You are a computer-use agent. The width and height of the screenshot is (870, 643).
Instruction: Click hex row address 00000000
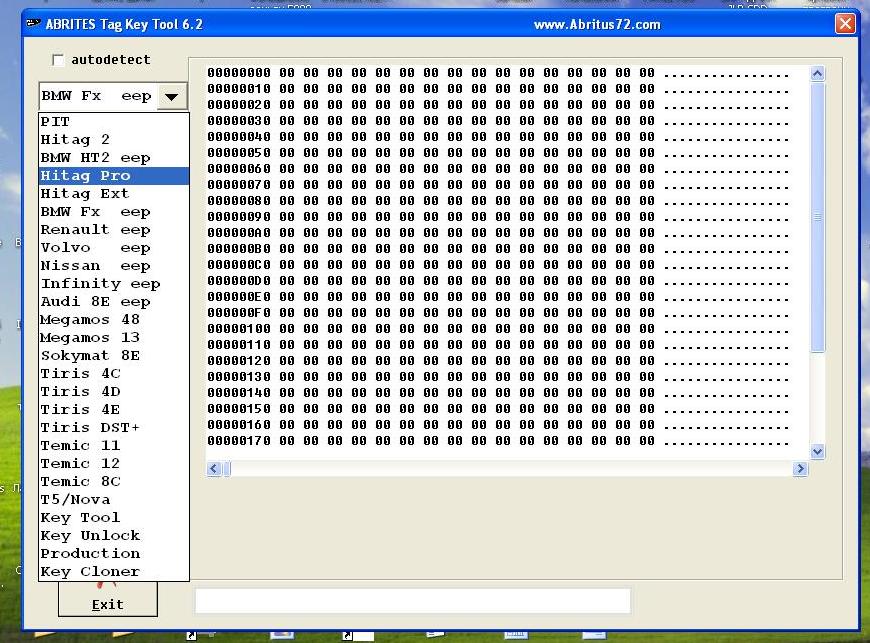[239, 73]
